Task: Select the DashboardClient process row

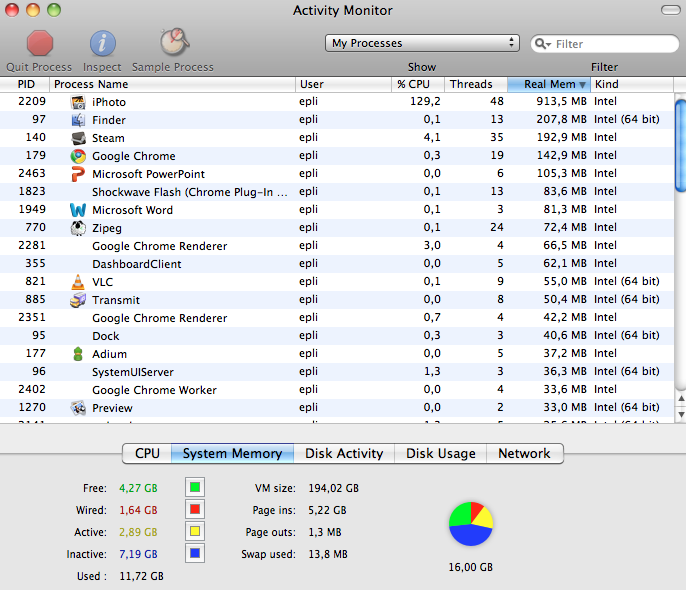Action: point(337,264)
